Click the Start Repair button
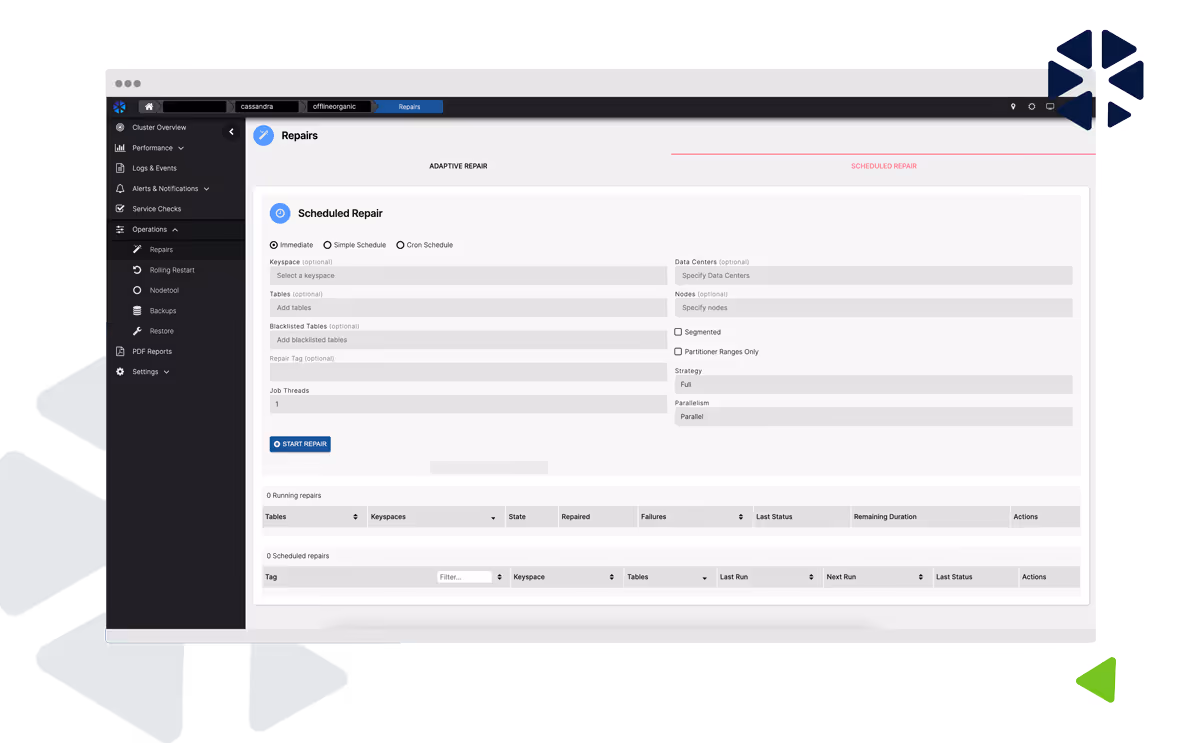Image resolution: width=1200 pixels, height=743 pixels. pos(300,444)
